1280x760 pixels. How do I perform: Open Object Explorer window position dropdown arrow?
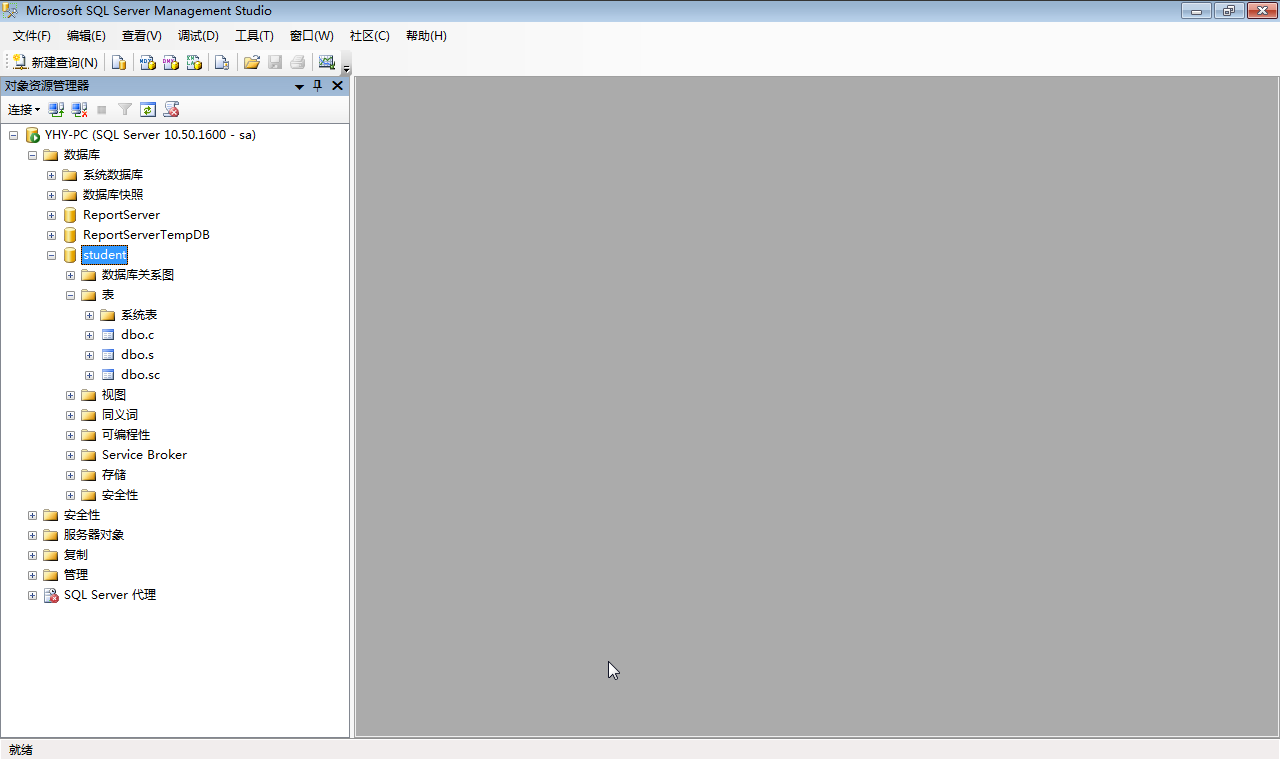coord(299,86)
